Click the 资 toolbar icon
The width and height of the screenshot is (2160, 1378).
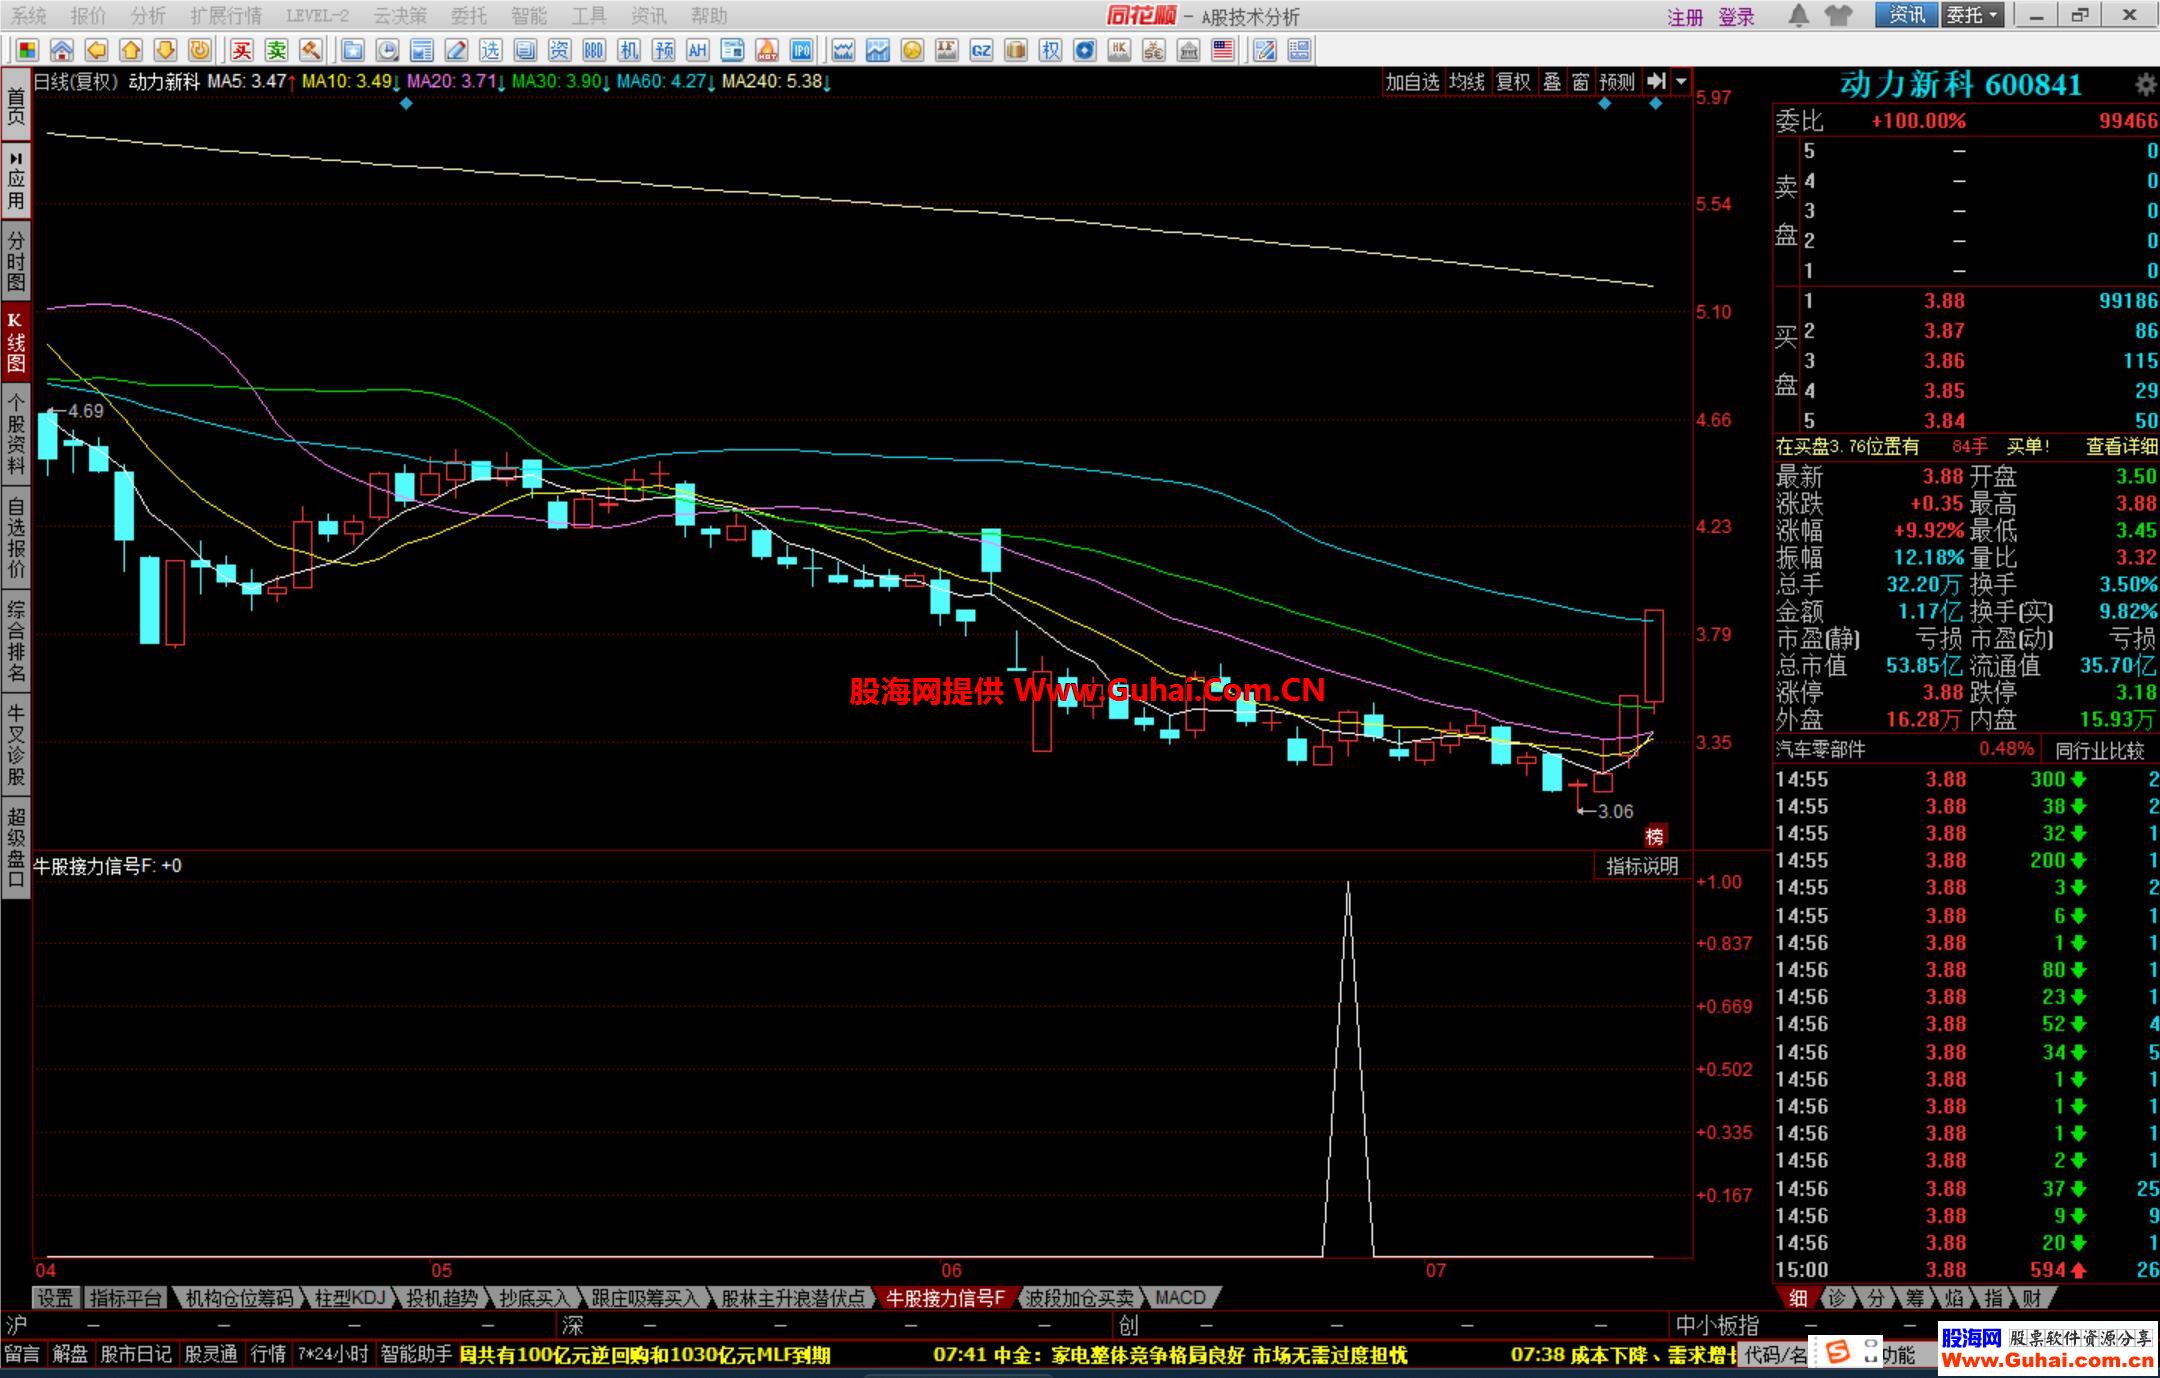click(x=559, y=50)
